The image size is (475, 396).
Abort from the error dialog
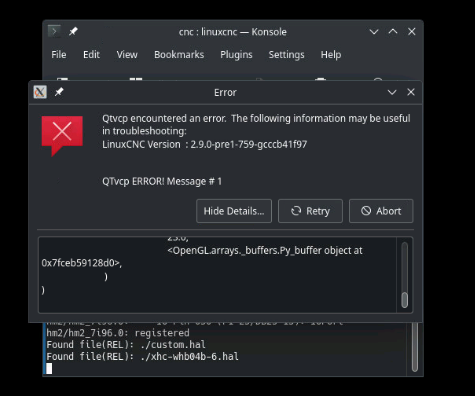(x=381, y=211)
